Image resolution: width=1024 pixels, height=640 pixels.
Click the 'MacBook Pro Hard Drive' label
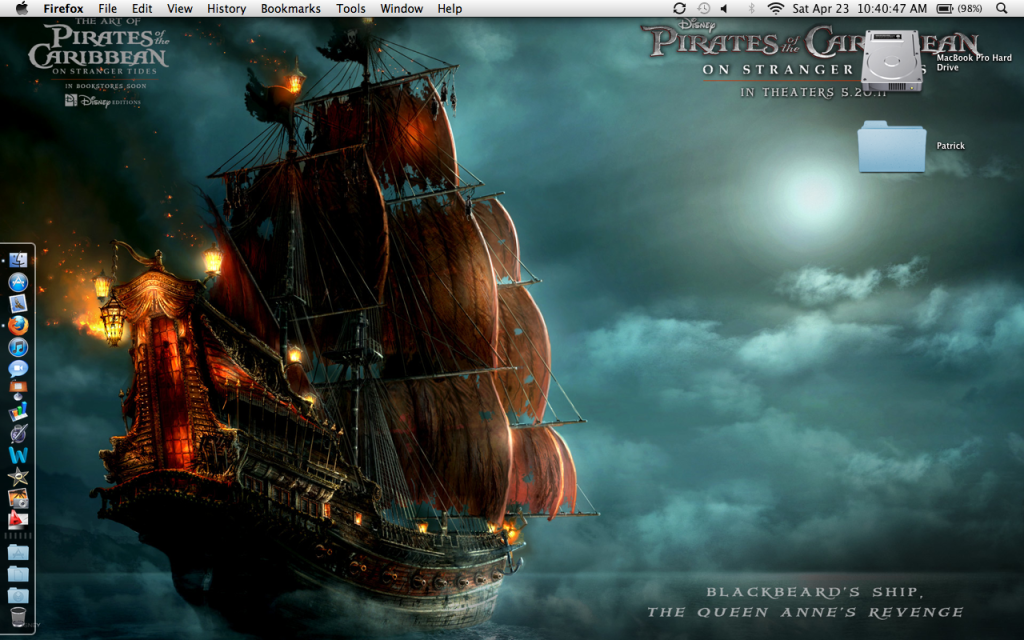(974, 62)
